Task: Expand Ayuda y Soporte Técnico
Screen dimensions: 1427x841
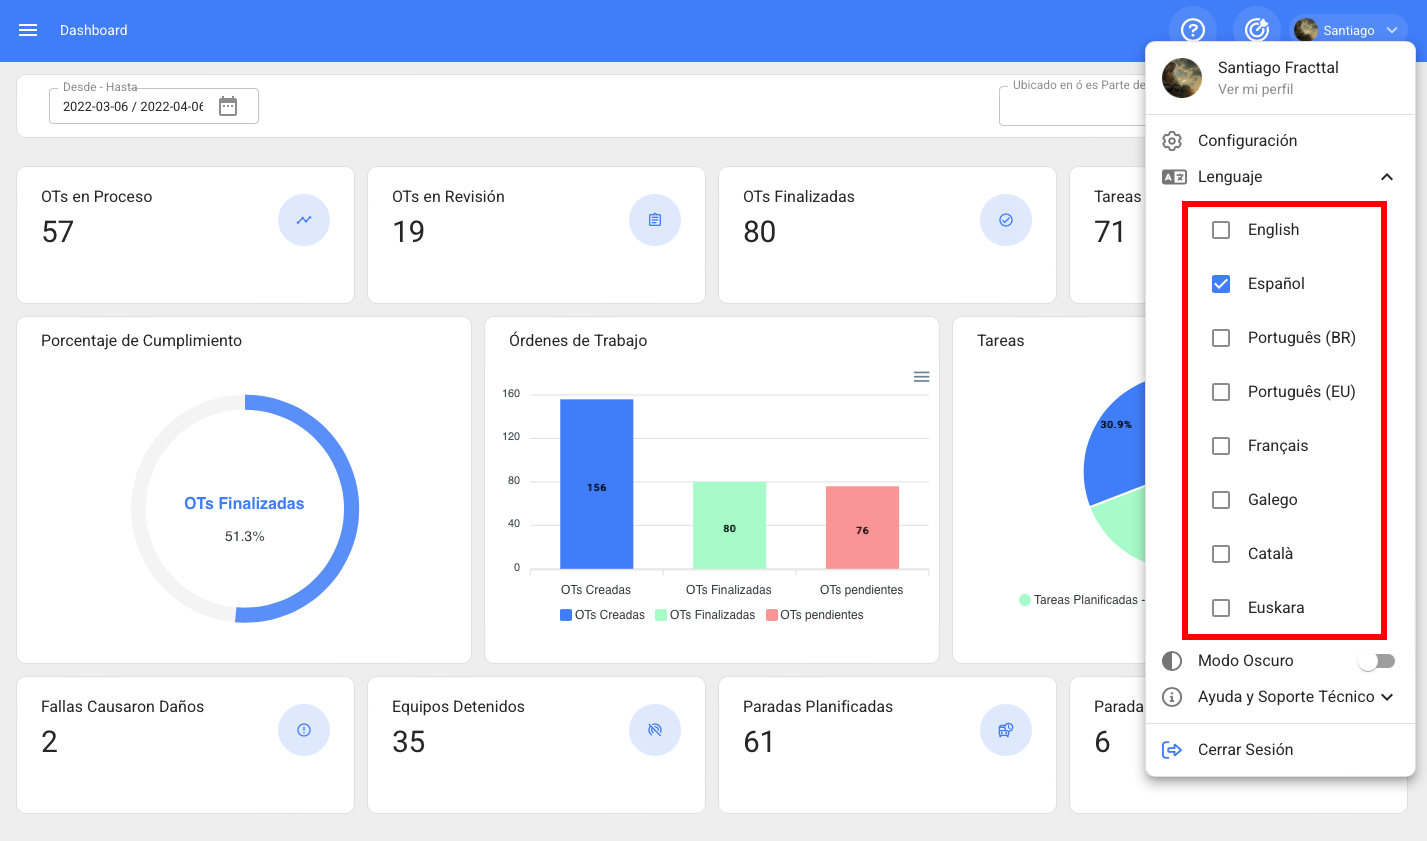Action: (x=1386, y=697)
